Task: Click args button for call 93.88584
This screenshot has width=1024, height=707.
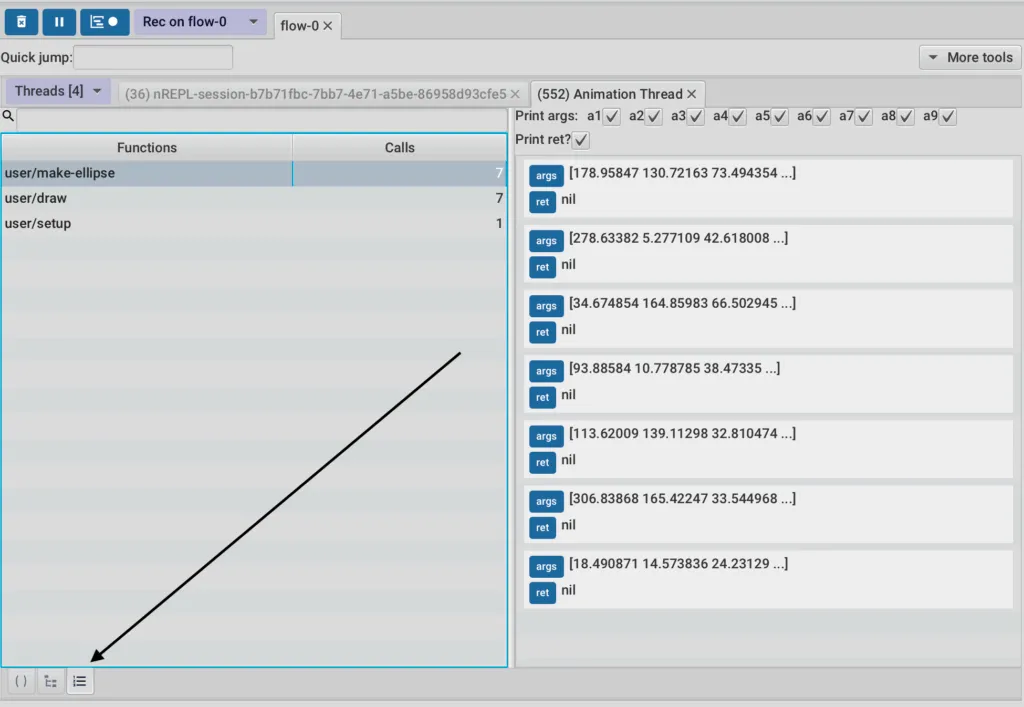Action: 546,371
